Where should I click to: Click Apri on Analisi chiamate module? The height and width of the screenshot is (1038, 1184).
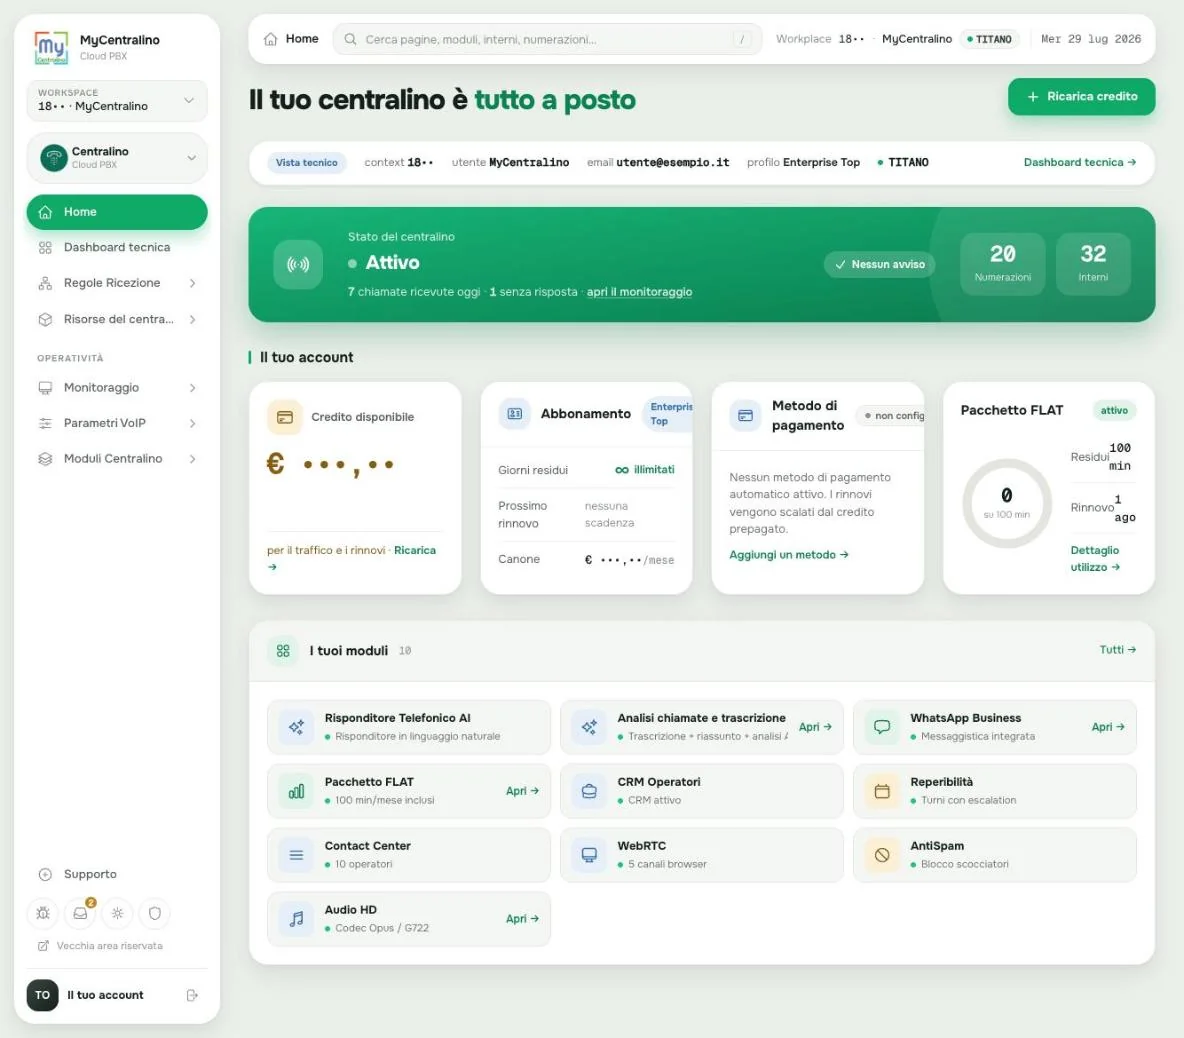pos(816,727)
